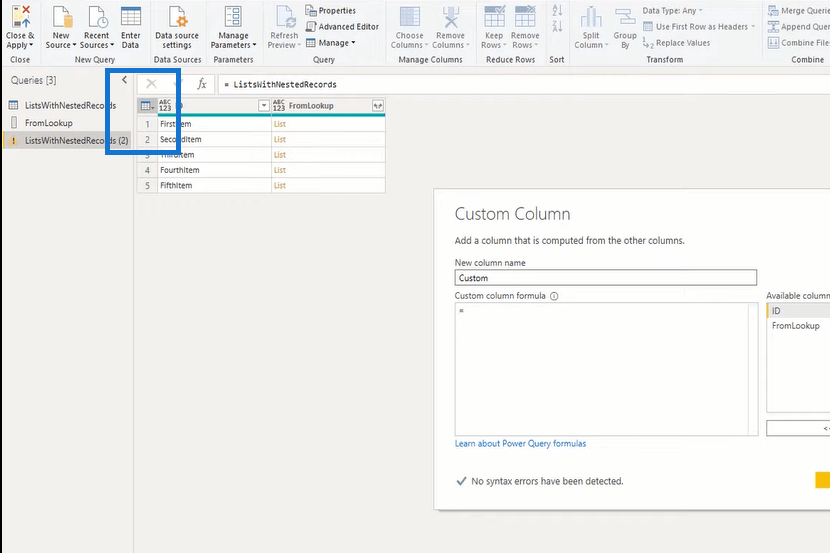Screen dimensions: 830x553
Task: Select the FromLookup query
Action: 67,123
